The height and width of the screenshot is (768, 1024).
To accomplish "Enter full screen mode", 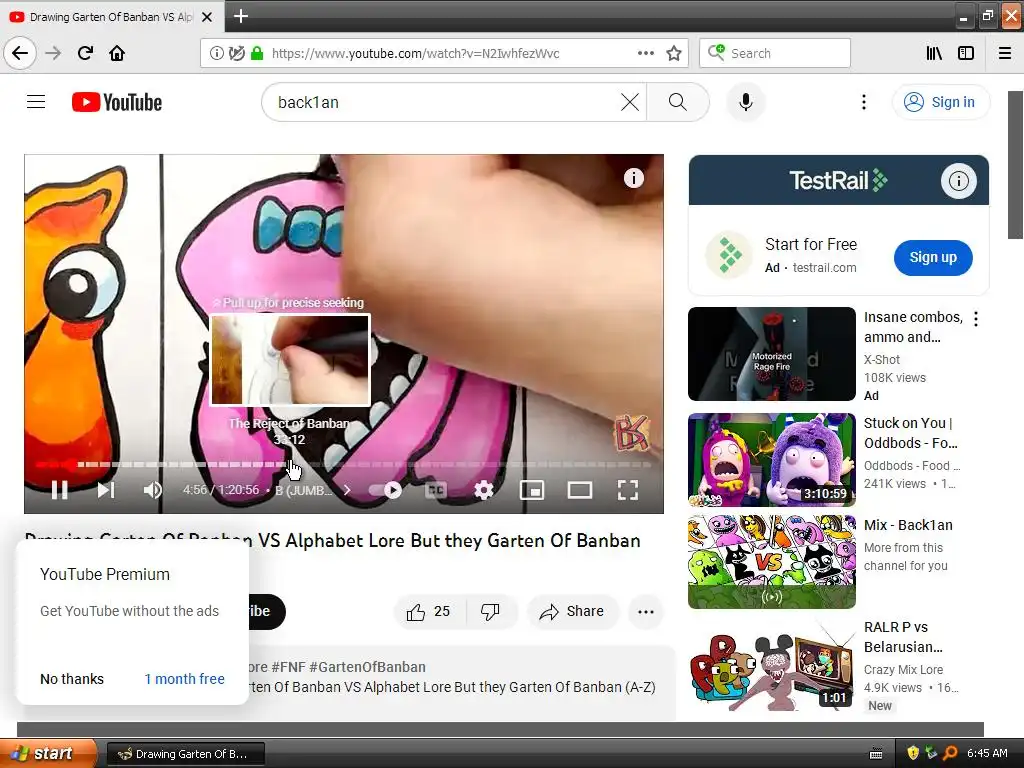I will (x=628, y=490).
